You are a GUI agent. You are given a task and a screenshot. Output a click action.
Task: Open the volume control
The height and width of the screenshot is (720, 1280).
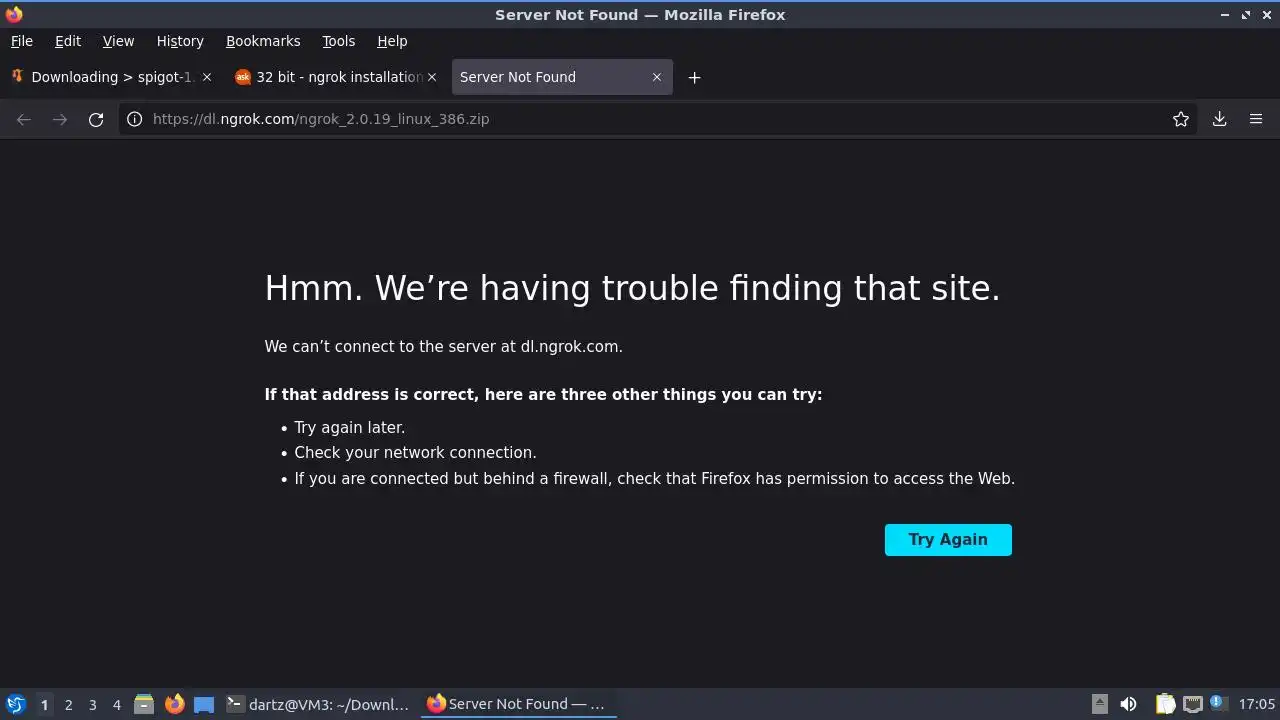pos(1128,704)
